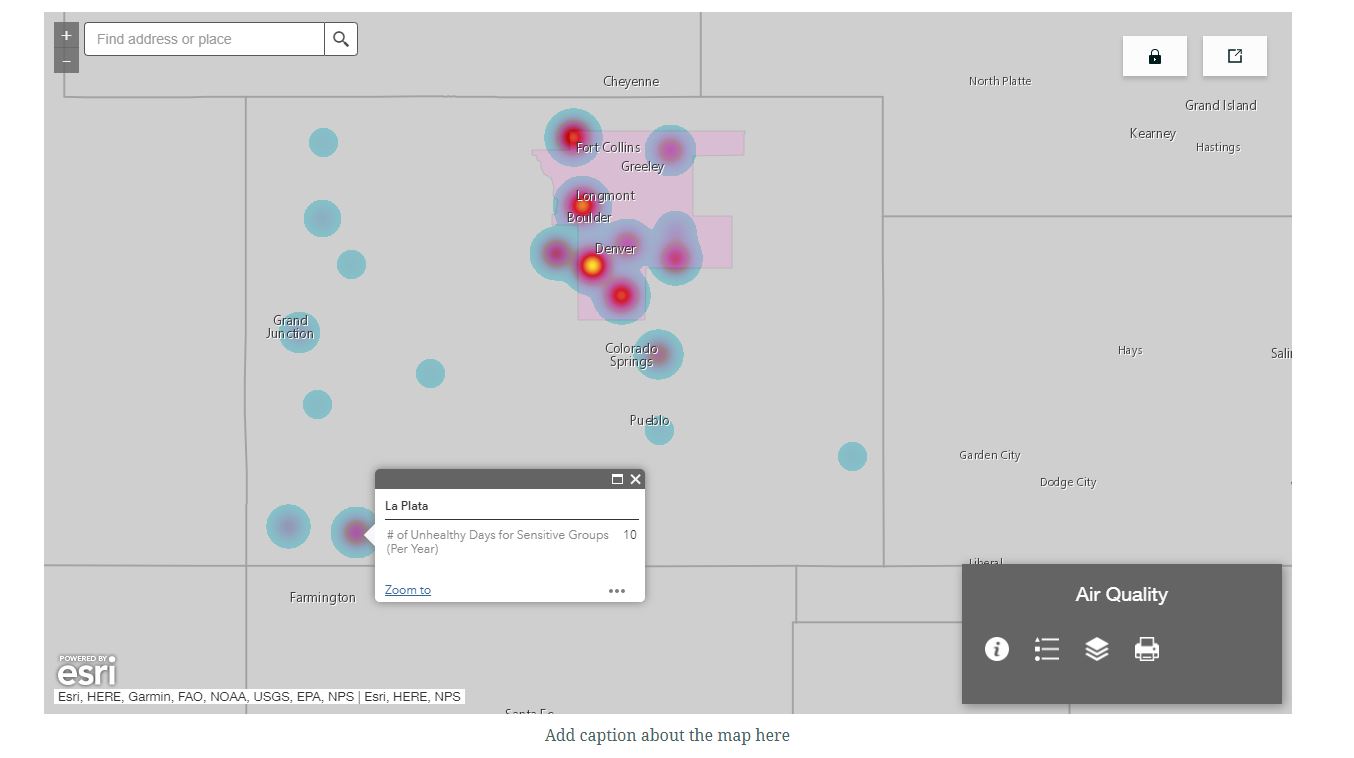Click the Hays city label
The height and width of the screenshot is (758, 1354).
point(1130,350)
